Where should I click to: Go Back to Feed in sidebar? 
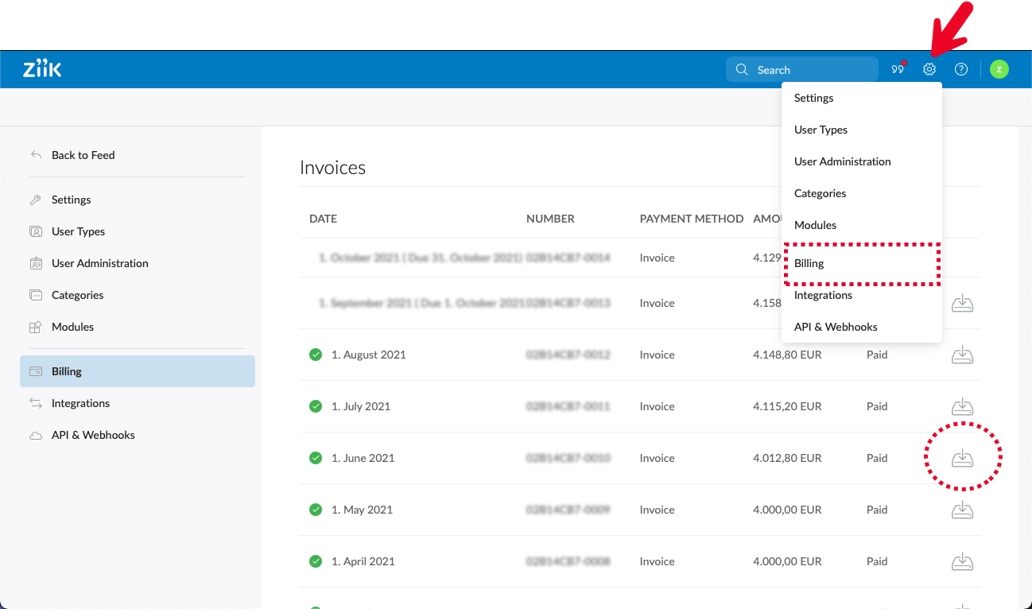click(x=82, y=155)
